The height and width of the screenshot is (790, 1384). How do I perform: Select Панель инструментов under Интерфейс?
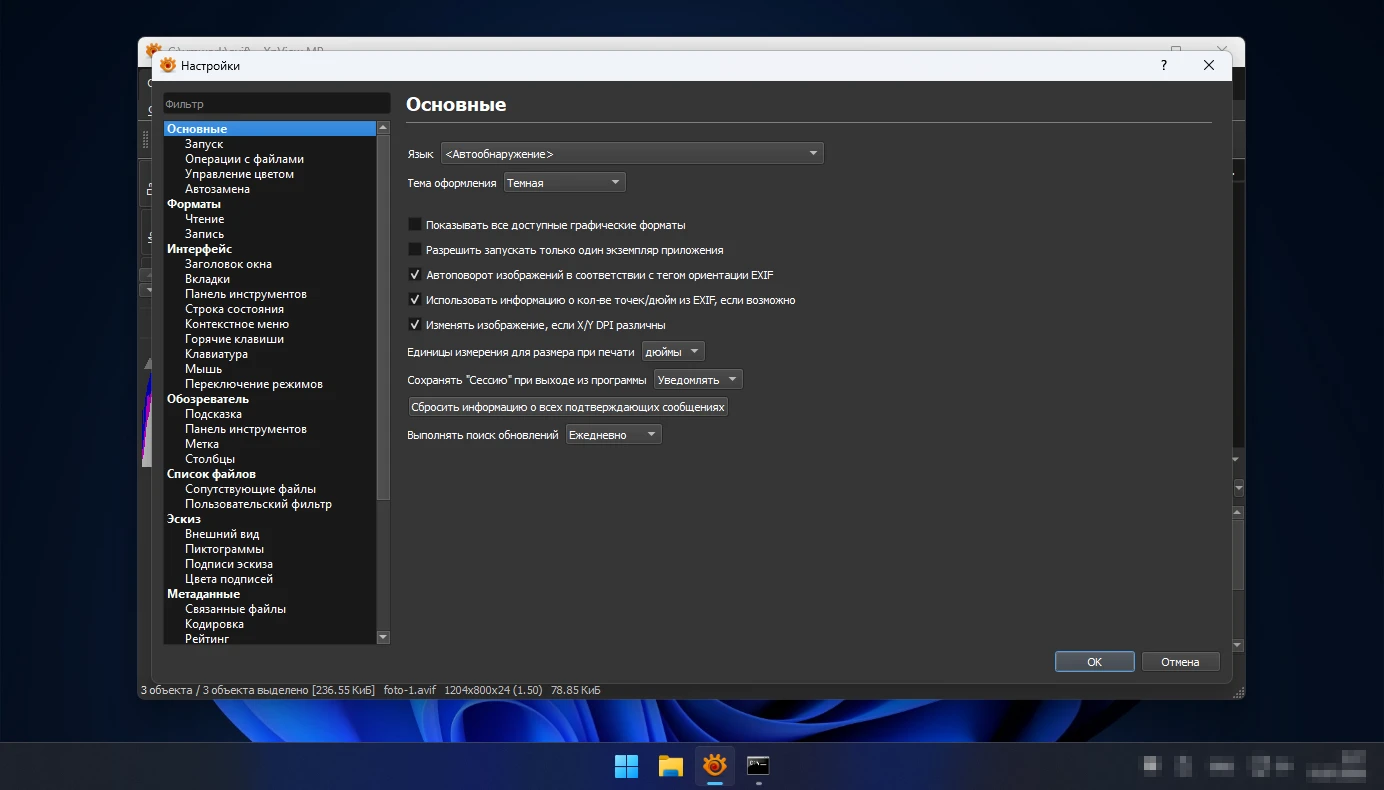(246, 294)
